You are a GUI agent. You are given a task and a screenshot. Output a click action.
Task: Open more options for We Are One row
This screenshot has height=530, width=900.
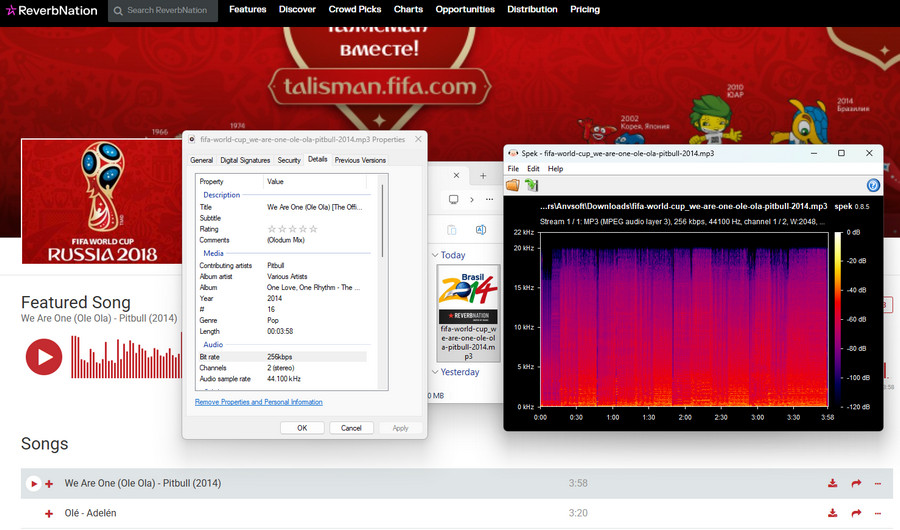(878, 484)
